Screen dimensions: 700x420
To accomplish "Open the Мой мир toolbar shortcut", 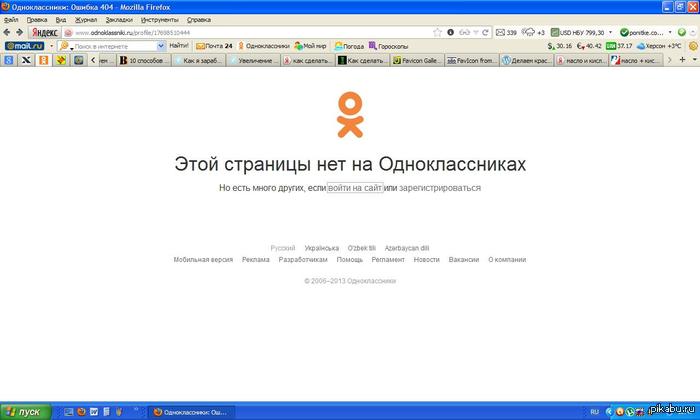I will tap(311, 46).
